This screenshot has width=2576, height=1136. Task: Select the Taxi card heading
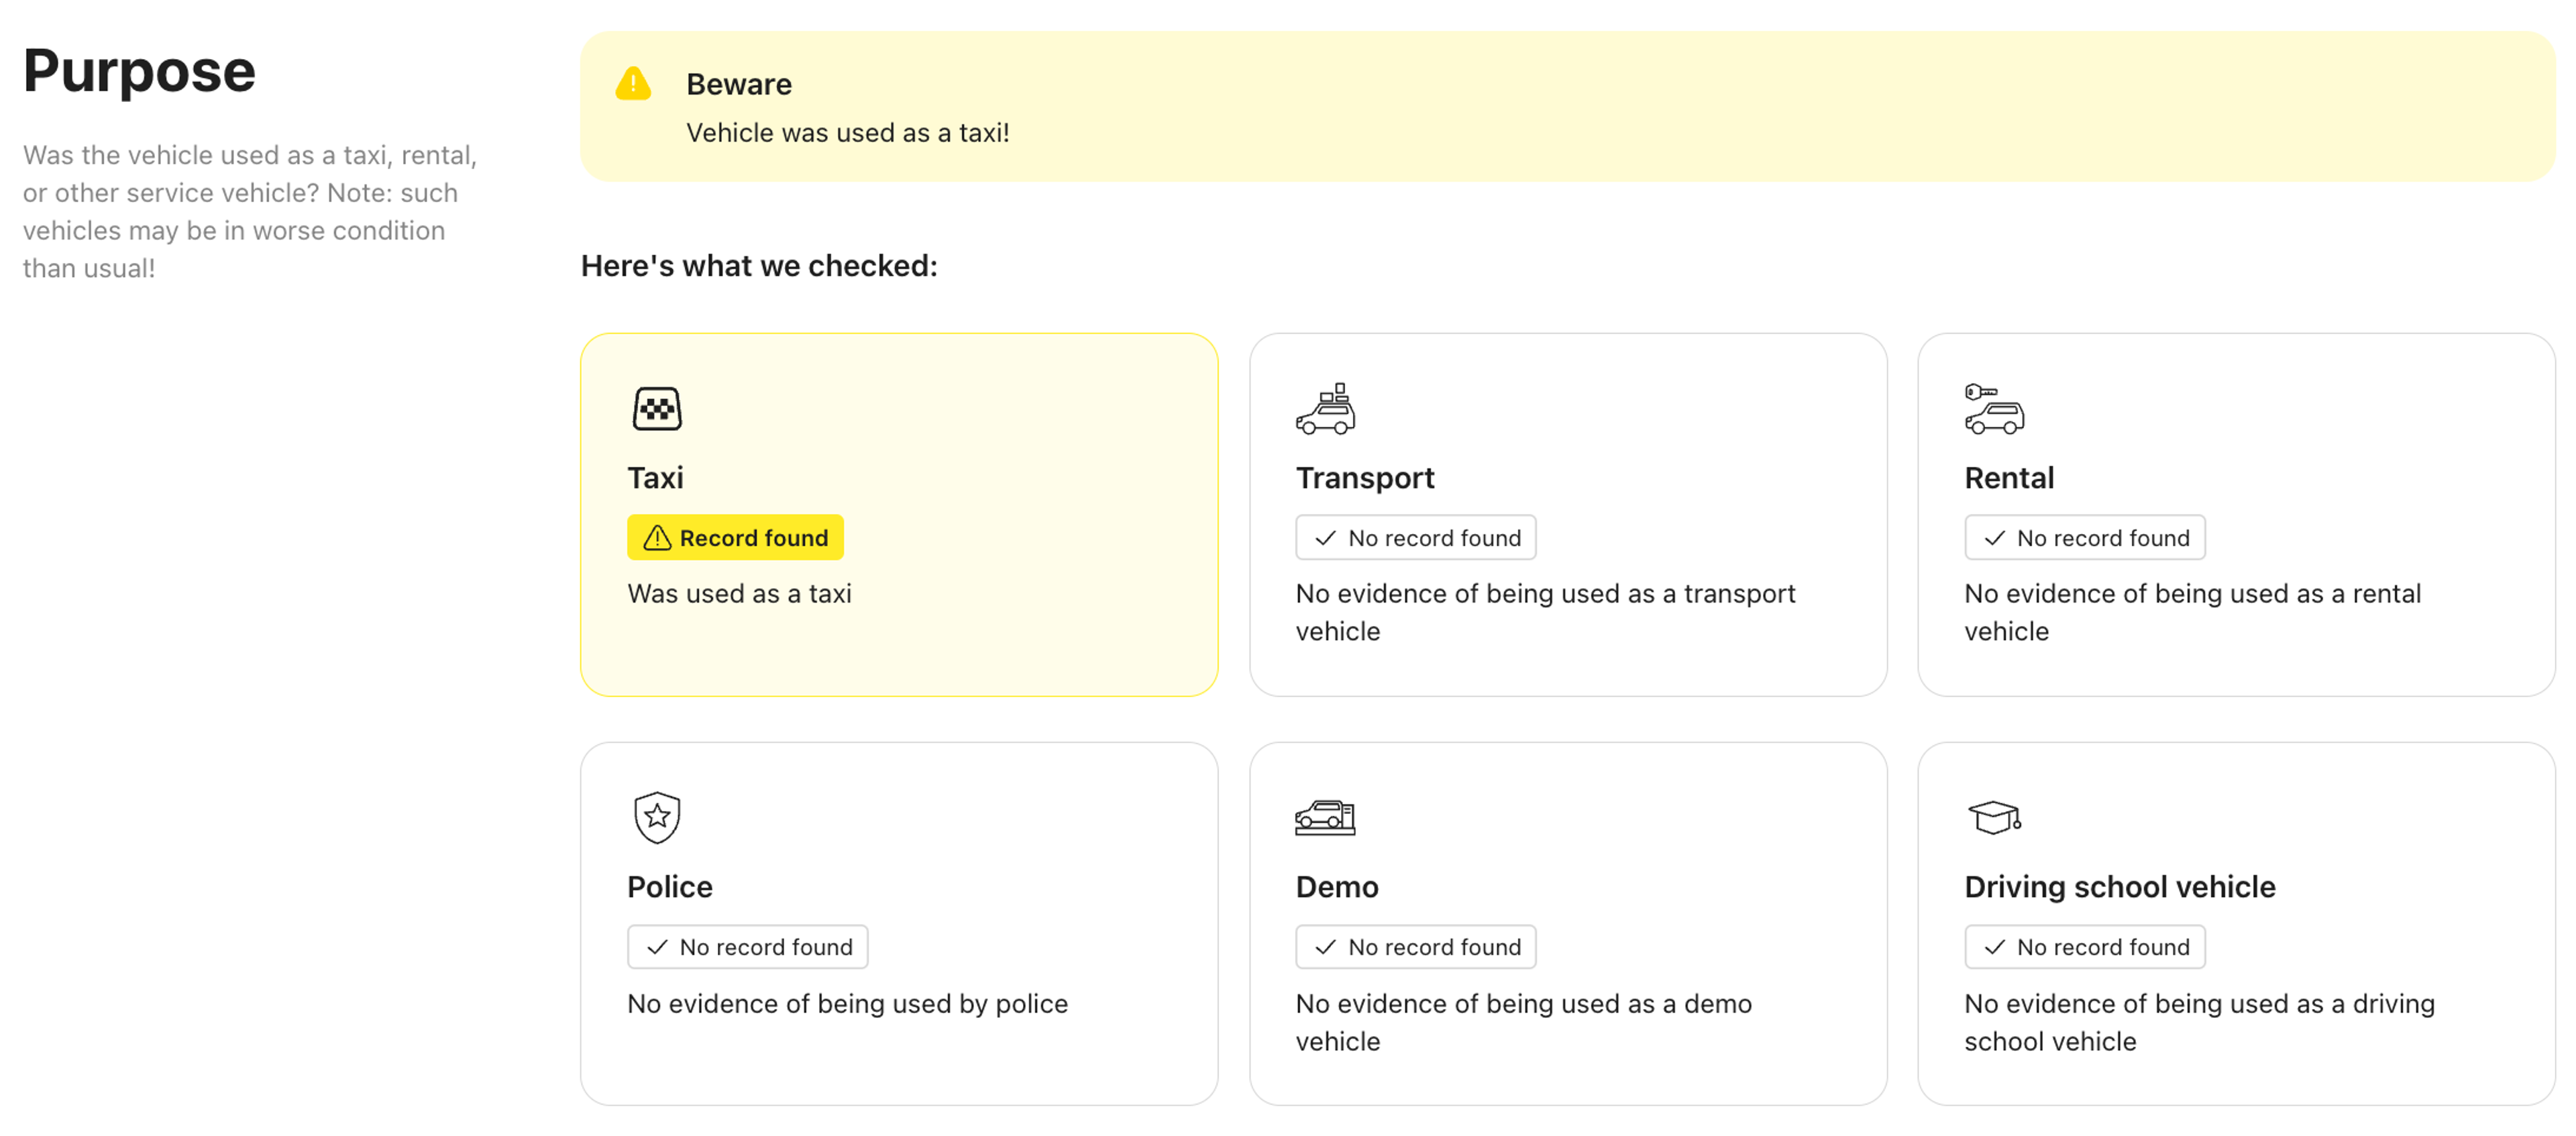(655, 478)
